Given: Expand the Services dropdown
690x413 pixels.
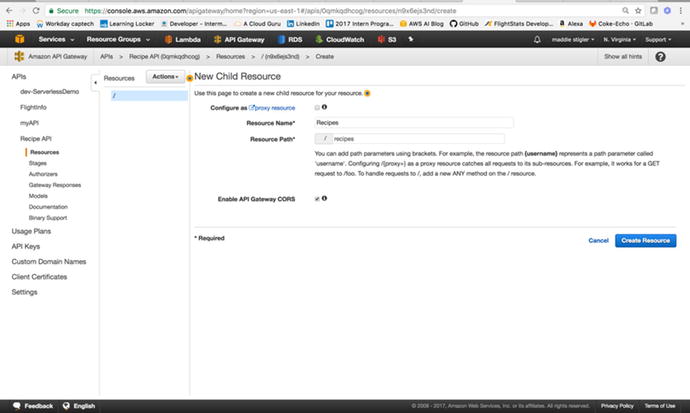Looking at the screenshot, I should click(56, 40).
